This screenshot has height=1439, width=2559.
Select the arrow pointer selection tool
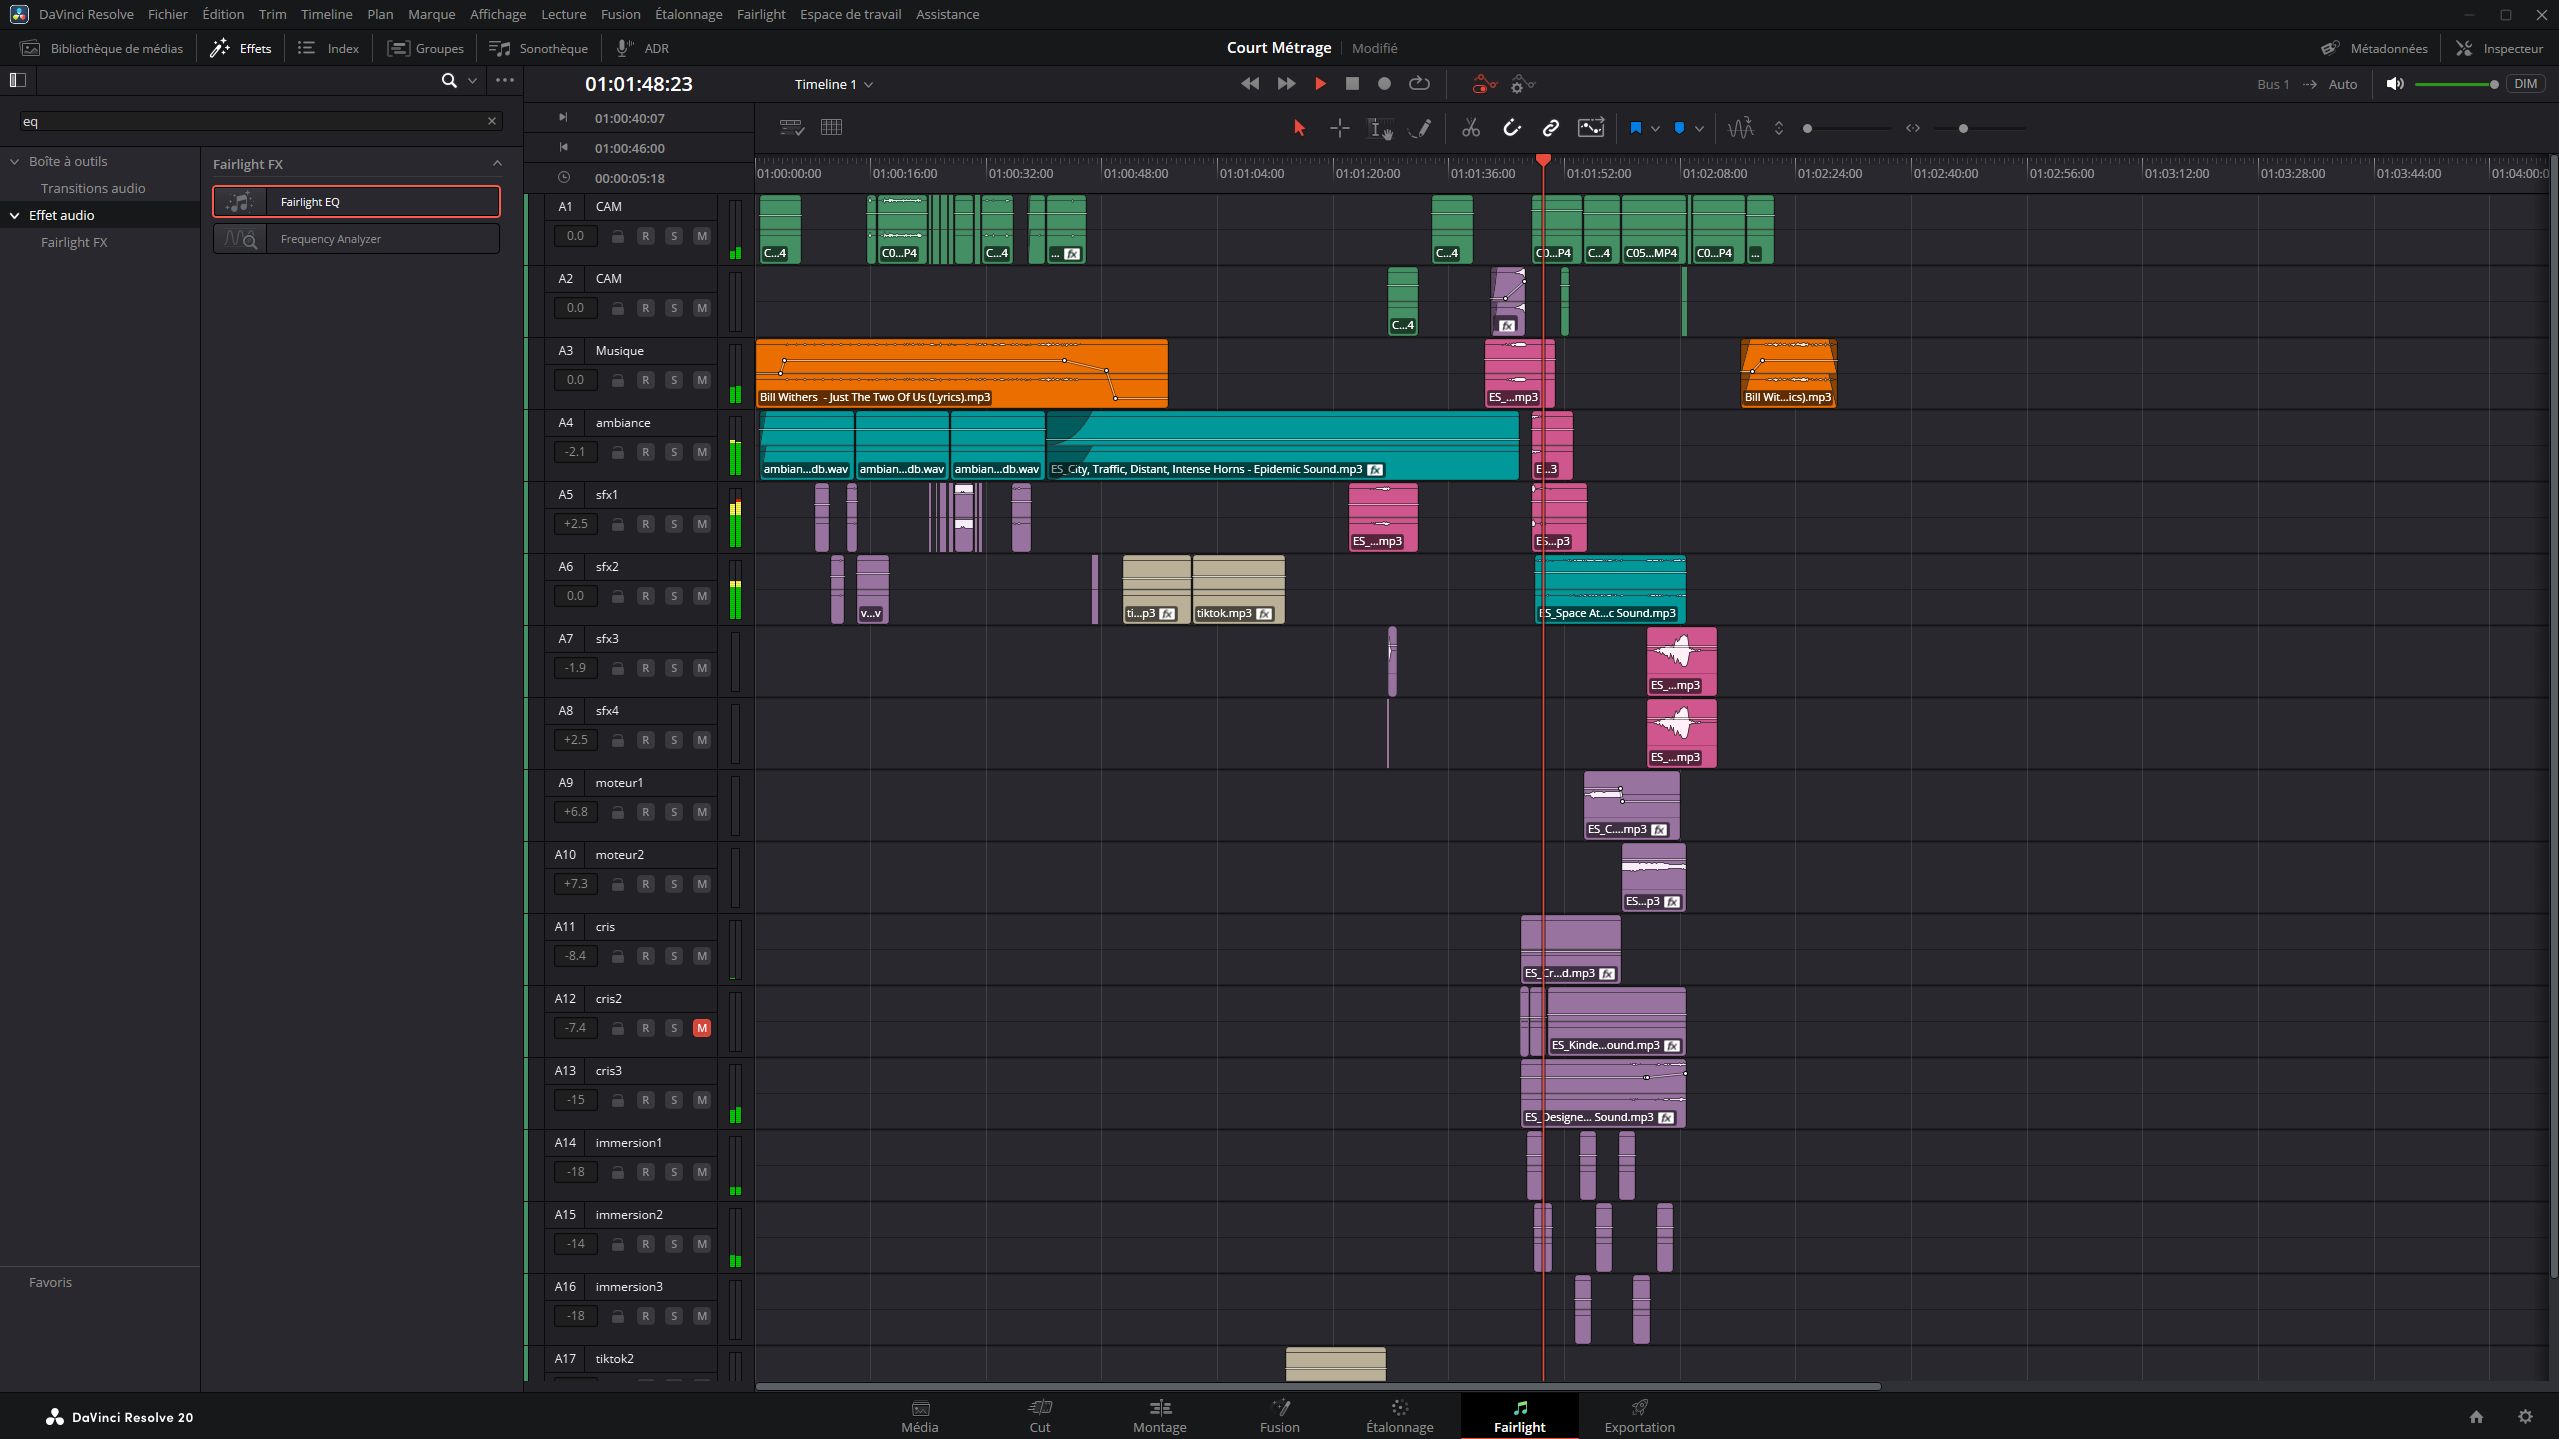coord(1299,128)
